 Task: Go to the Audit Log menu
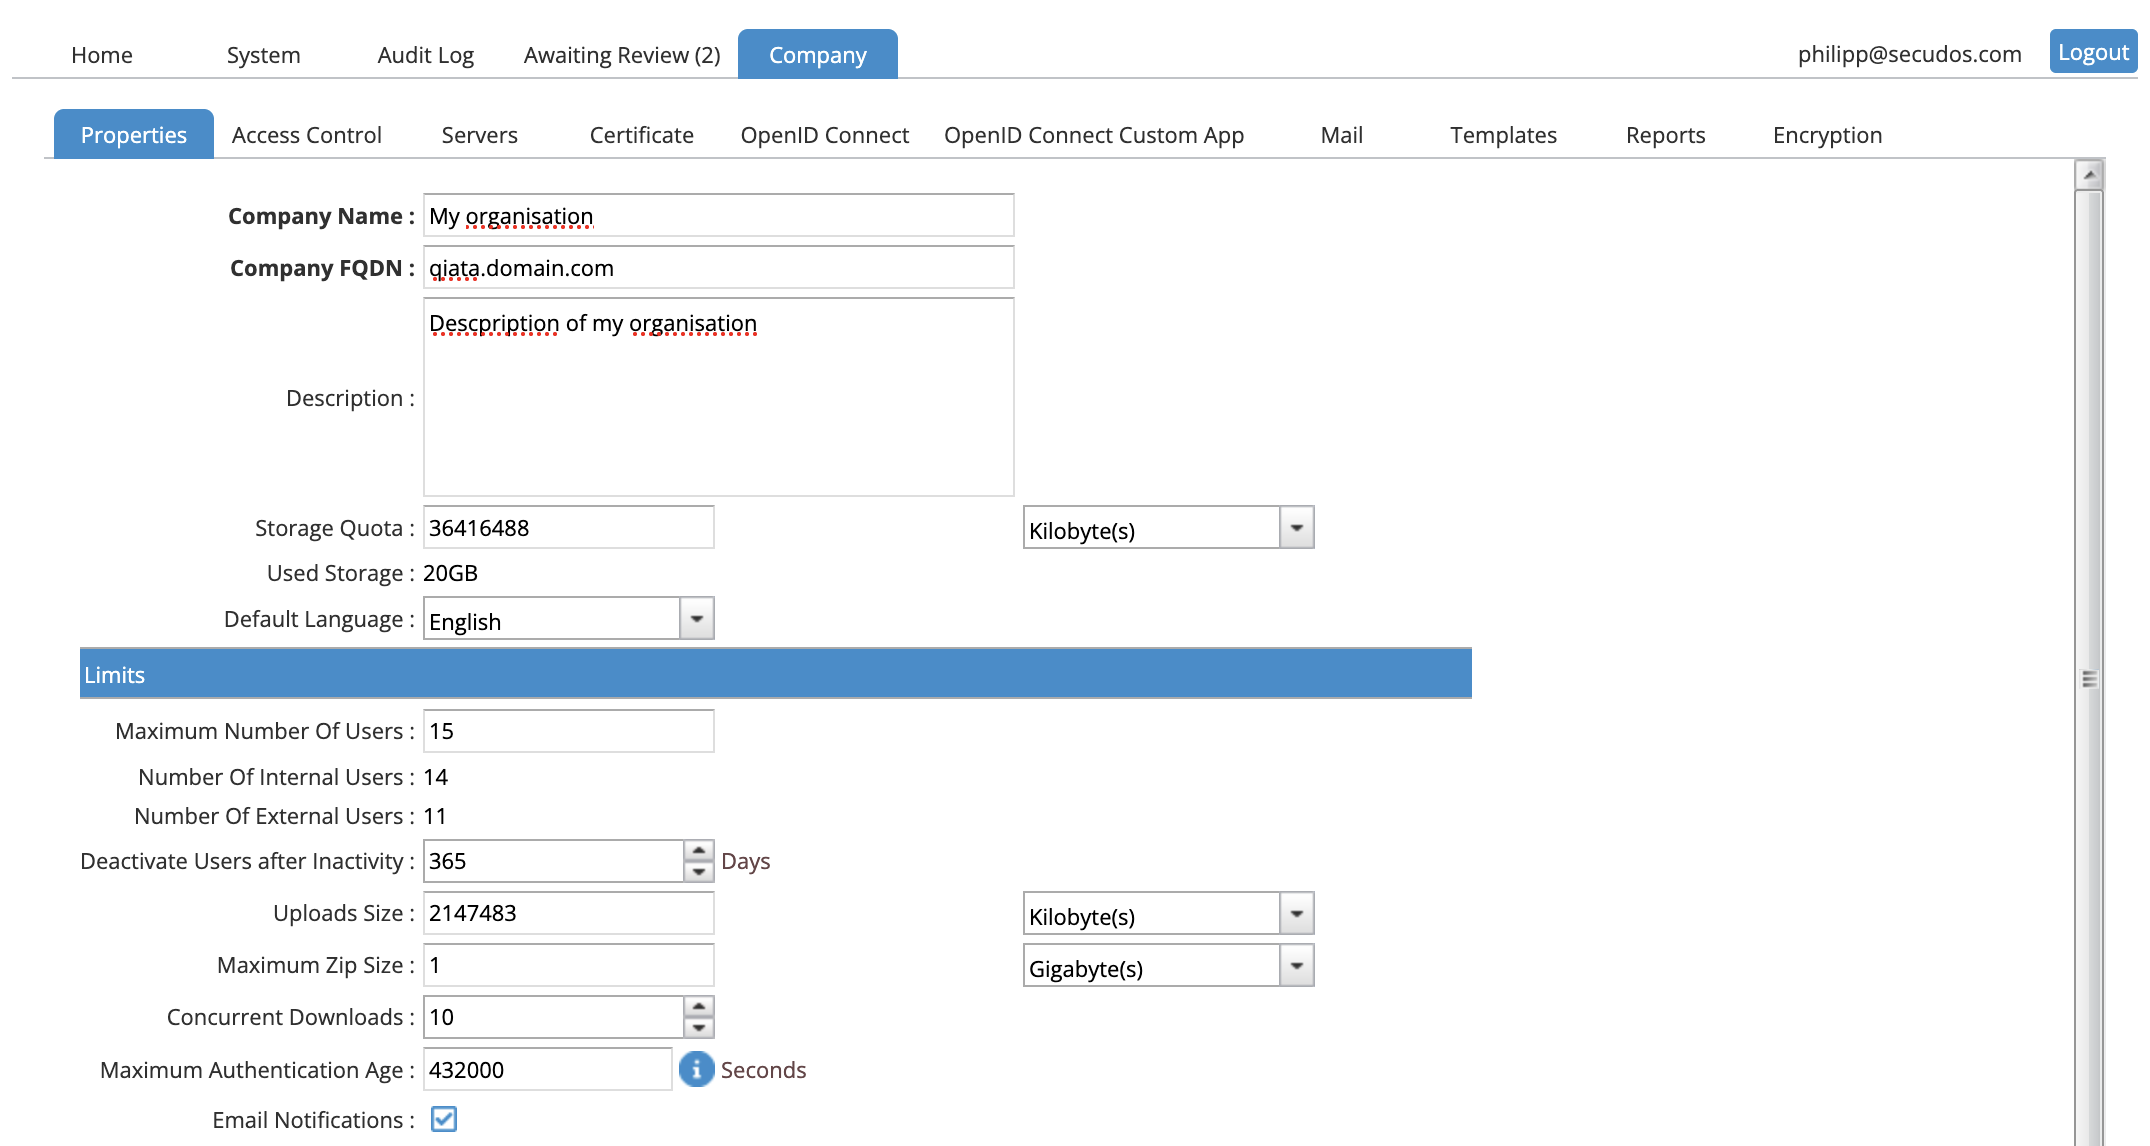click(x=425, y=55)
